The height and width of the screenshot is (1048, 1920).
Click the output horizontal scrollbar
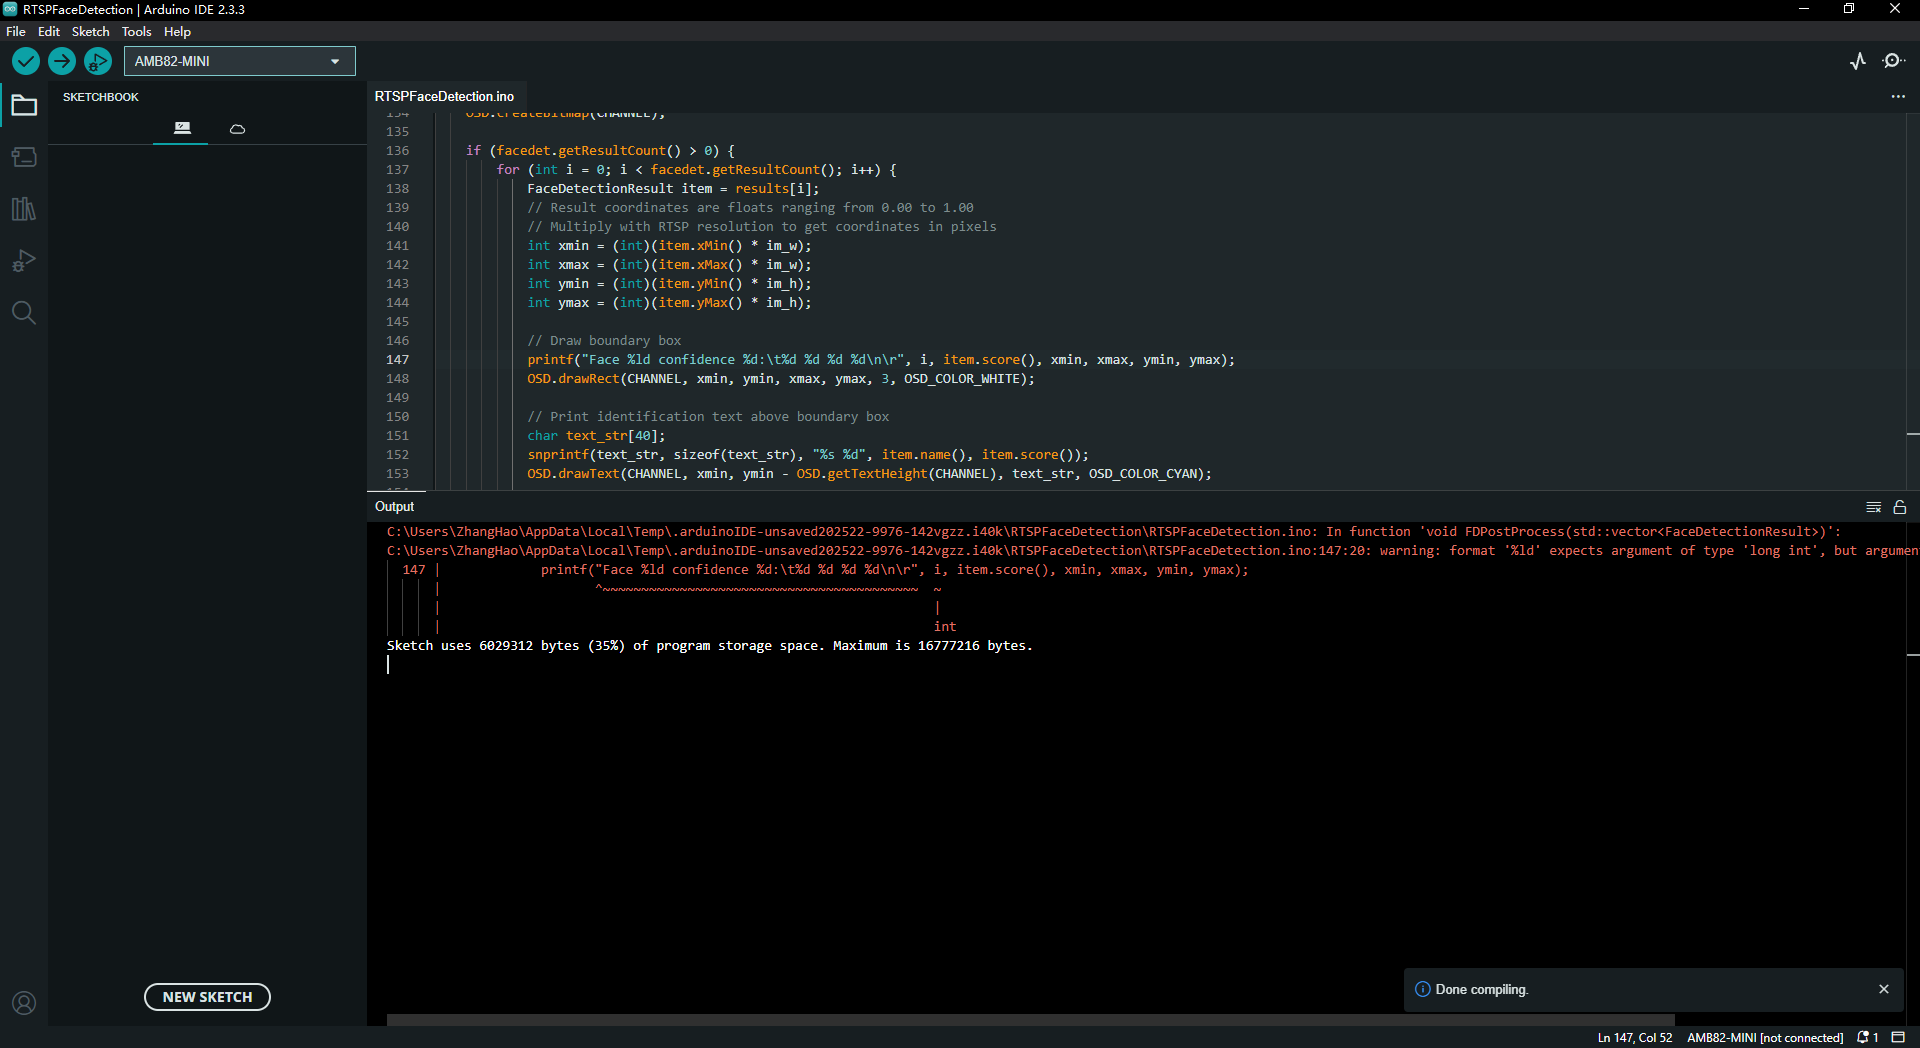point(1030,1020)
